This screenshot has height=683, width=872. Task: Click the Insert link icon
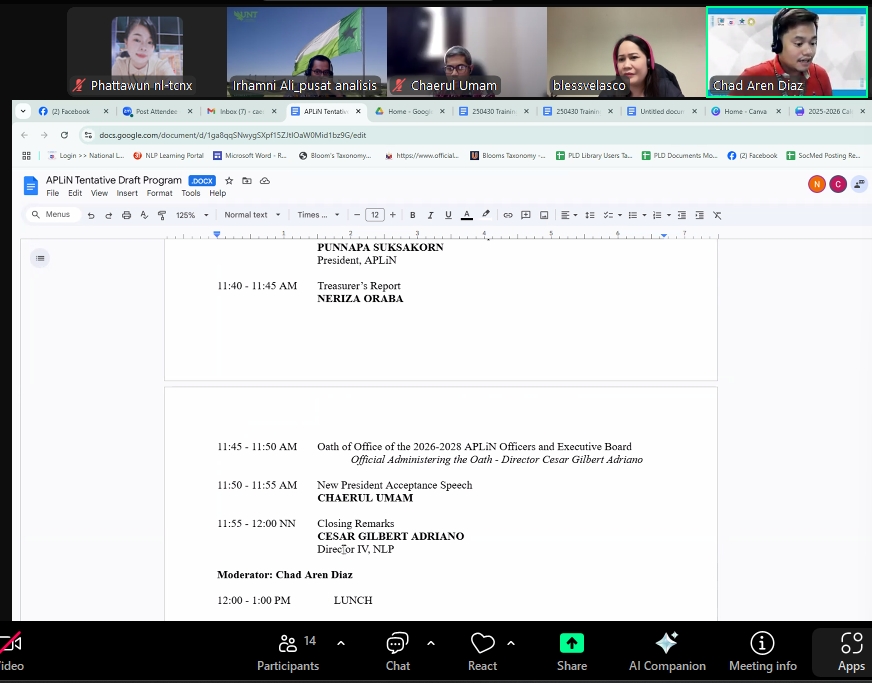click(508, 215)
